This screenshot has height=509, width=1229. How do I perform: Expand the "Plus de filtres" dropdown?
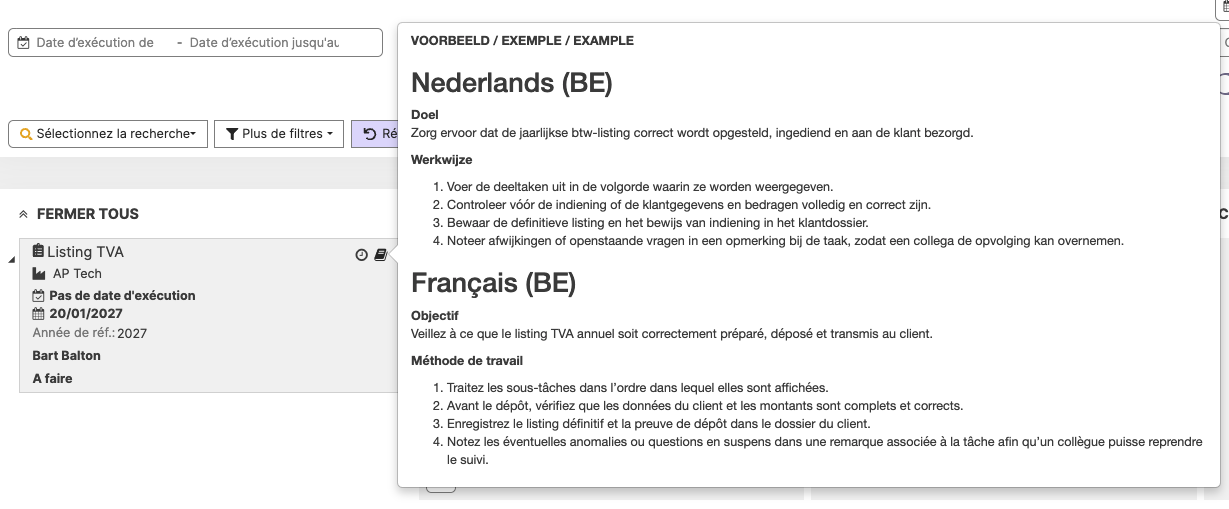[x=279, y=134]
